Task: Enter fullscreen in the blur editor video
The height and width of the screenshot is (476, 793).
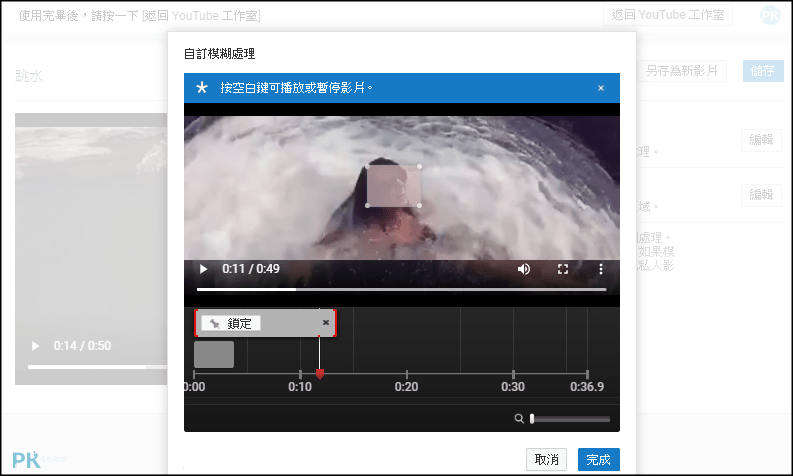Action: point(563,269)
